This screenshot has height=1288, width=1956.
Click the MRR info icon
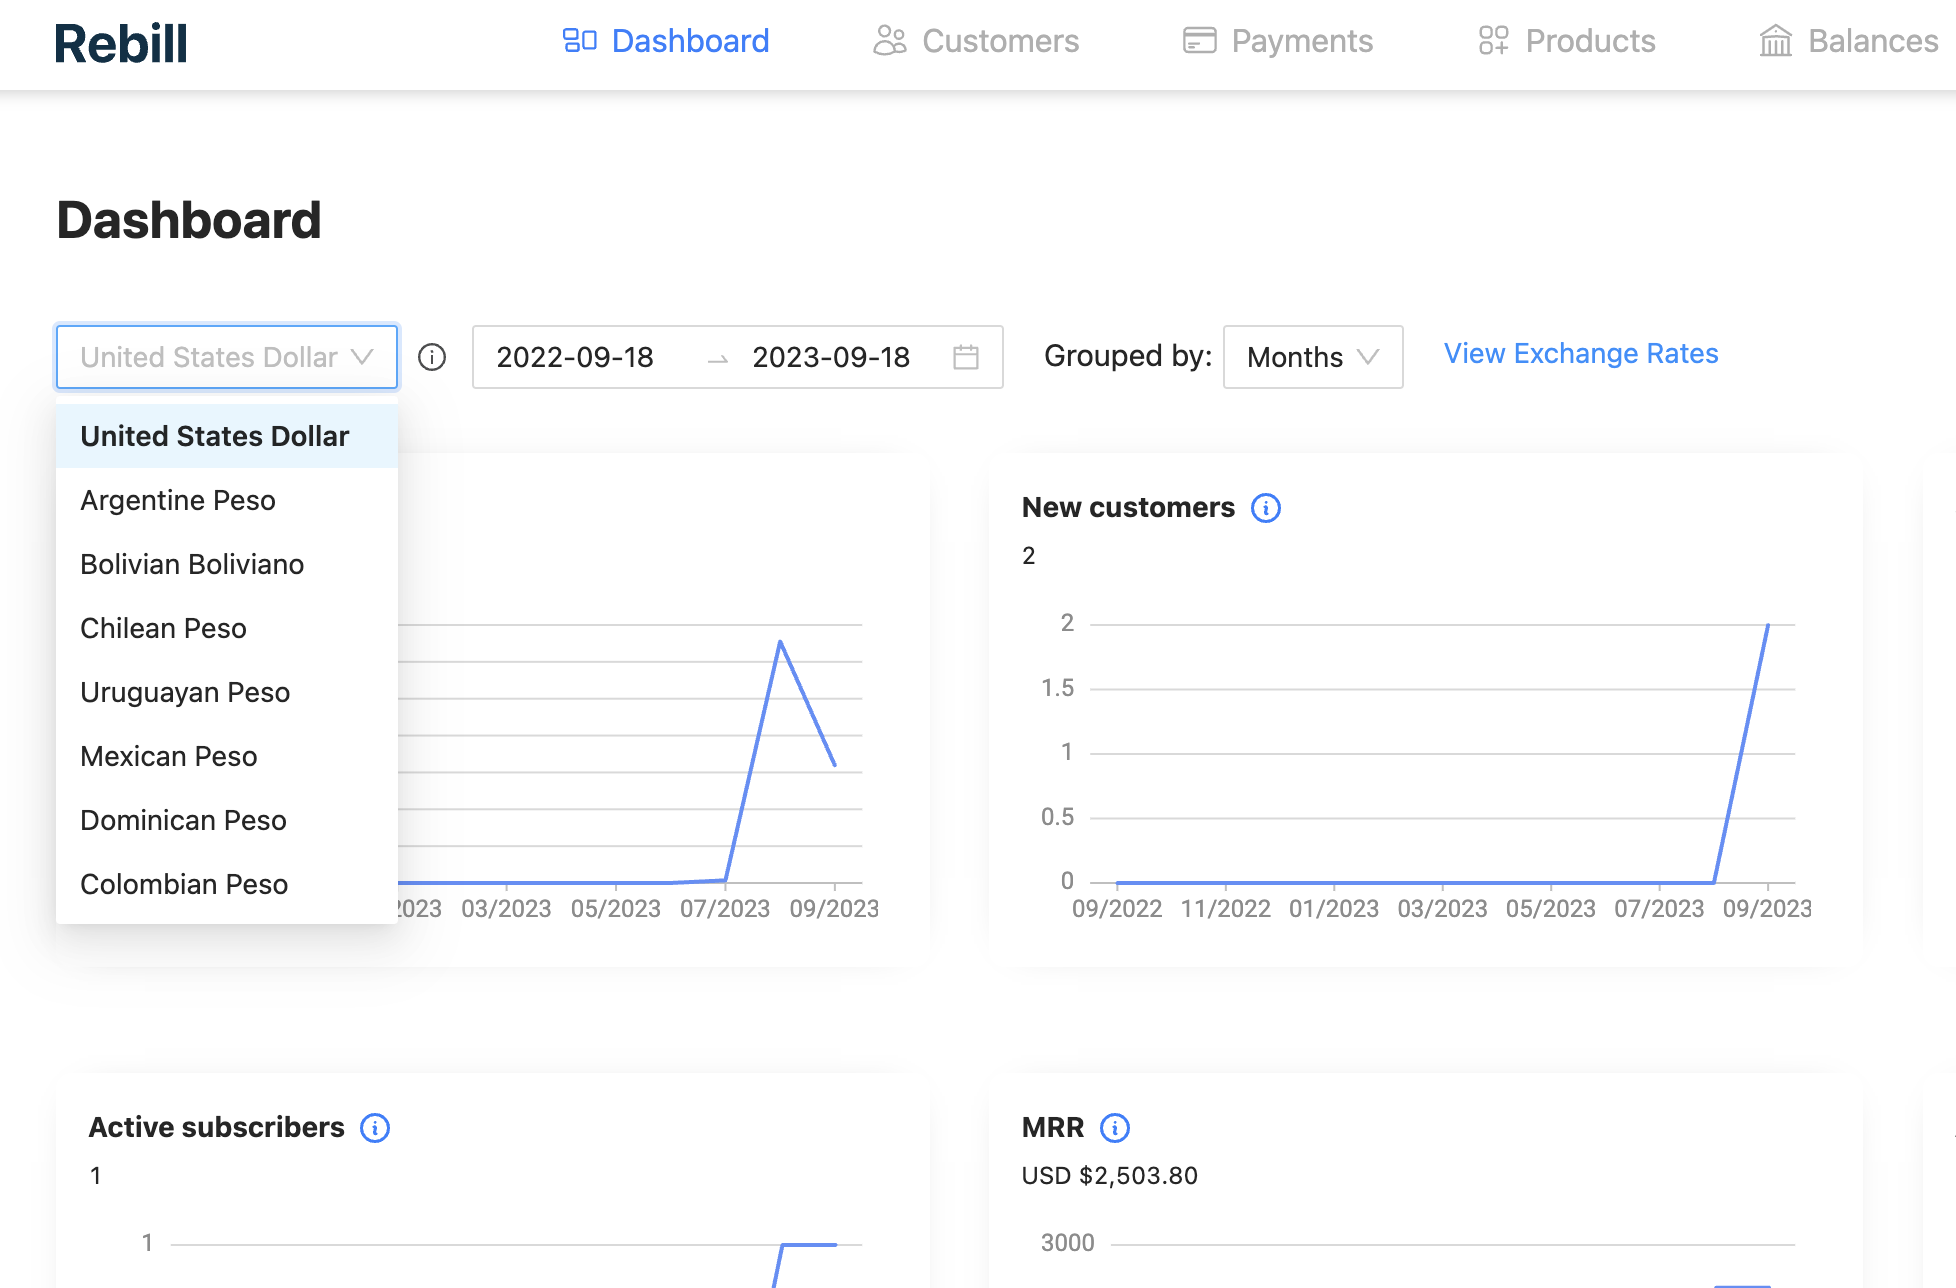[x=1115, y=1128]
